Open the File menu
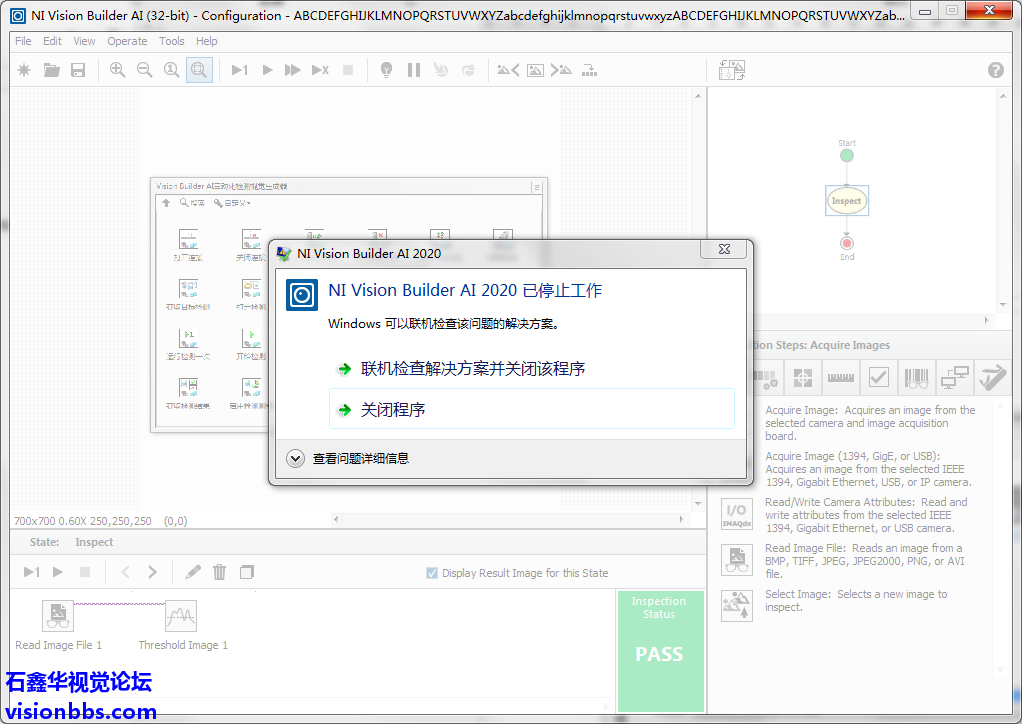 pos(23,41)
